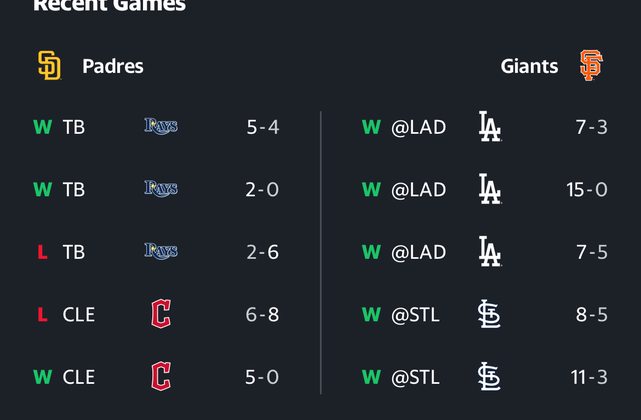Tap the Guardians logo in the 5-0 win
Screen dimensions: 641x420
(160, 377)
